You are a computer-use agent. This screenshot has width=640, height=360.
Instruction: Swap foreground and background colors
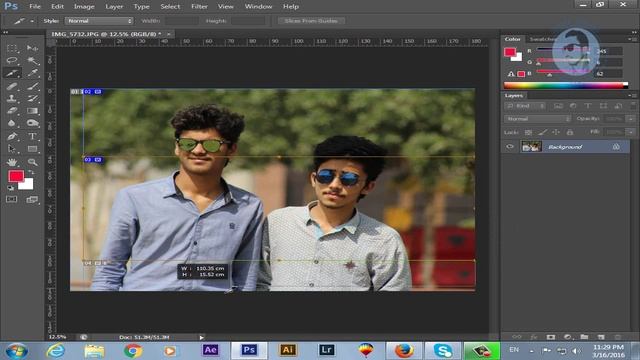pyautogui.click(x=31, y=172)
